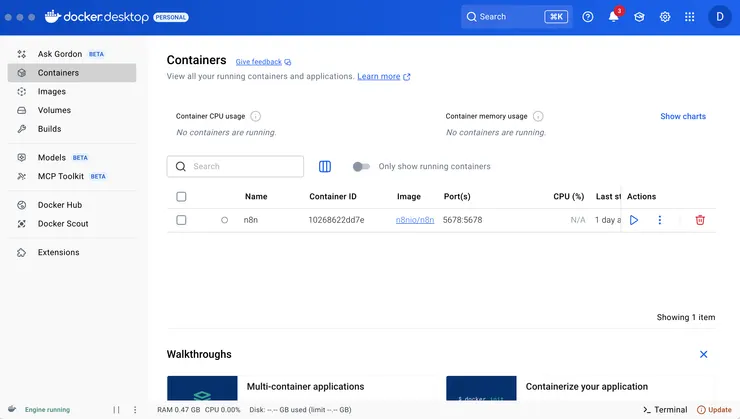Open MCP Toolkit in sidebar
The image size is (740, 419).
click(x=72, y=176)
